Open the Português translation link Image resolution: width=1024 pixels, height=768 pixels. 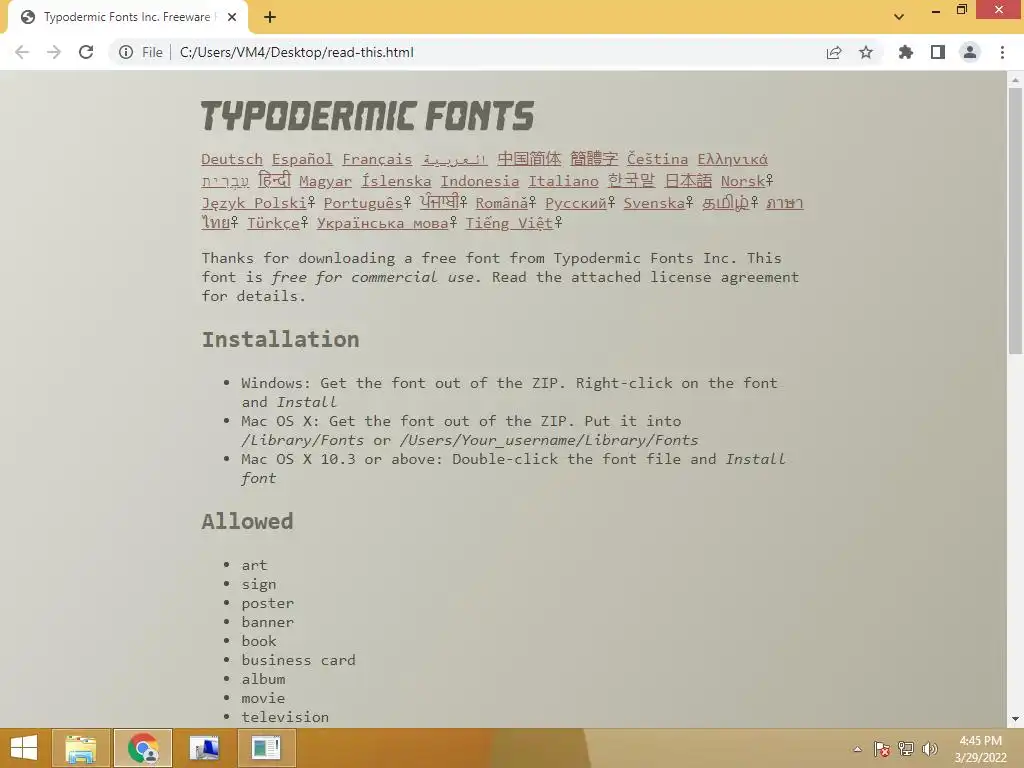click(363, 203)
